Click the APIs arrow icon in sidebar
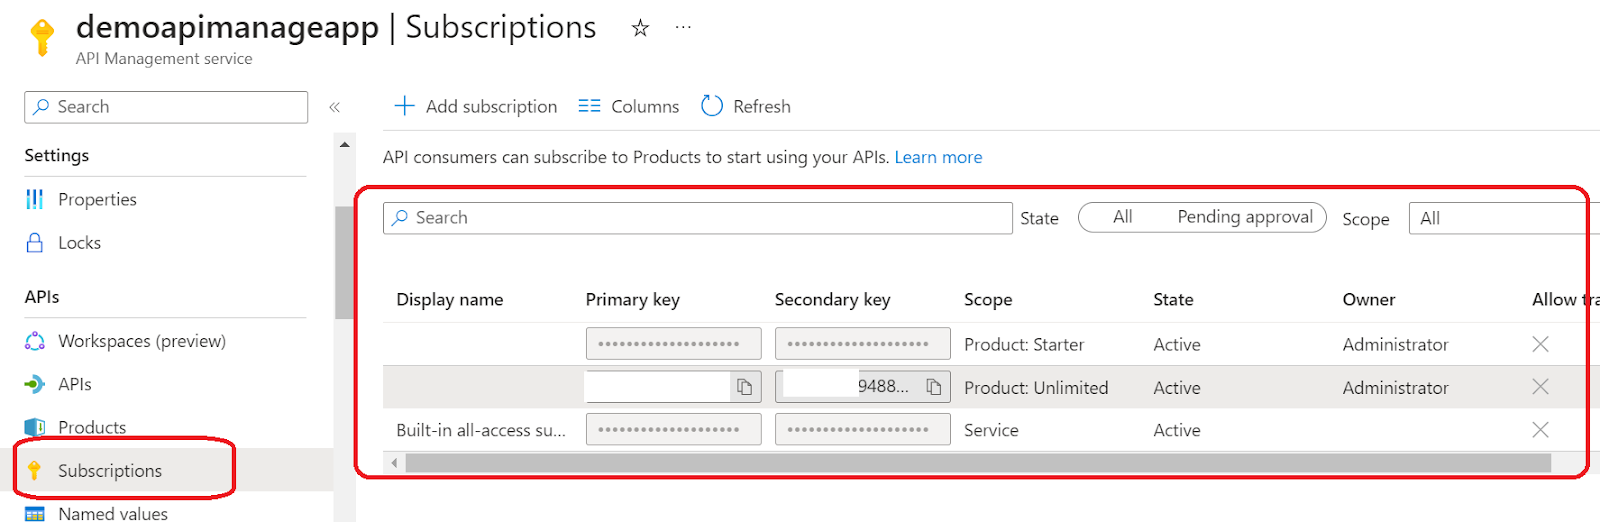 (x=35, y=384)
